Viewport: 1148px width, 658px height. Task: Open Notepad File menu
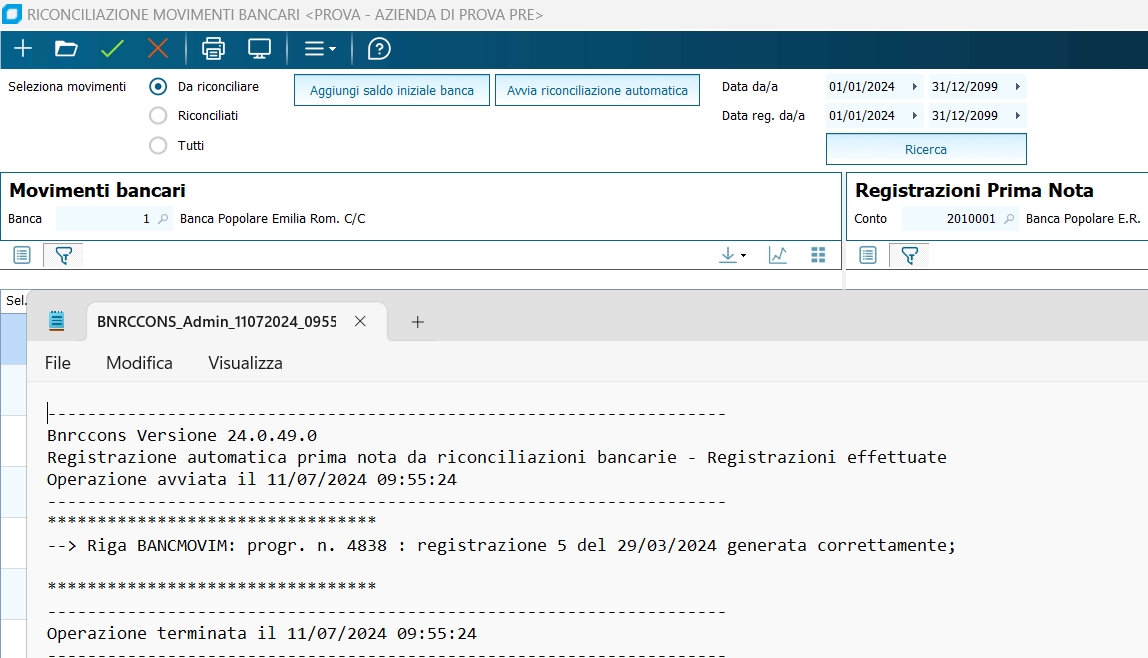click(58, 363)
